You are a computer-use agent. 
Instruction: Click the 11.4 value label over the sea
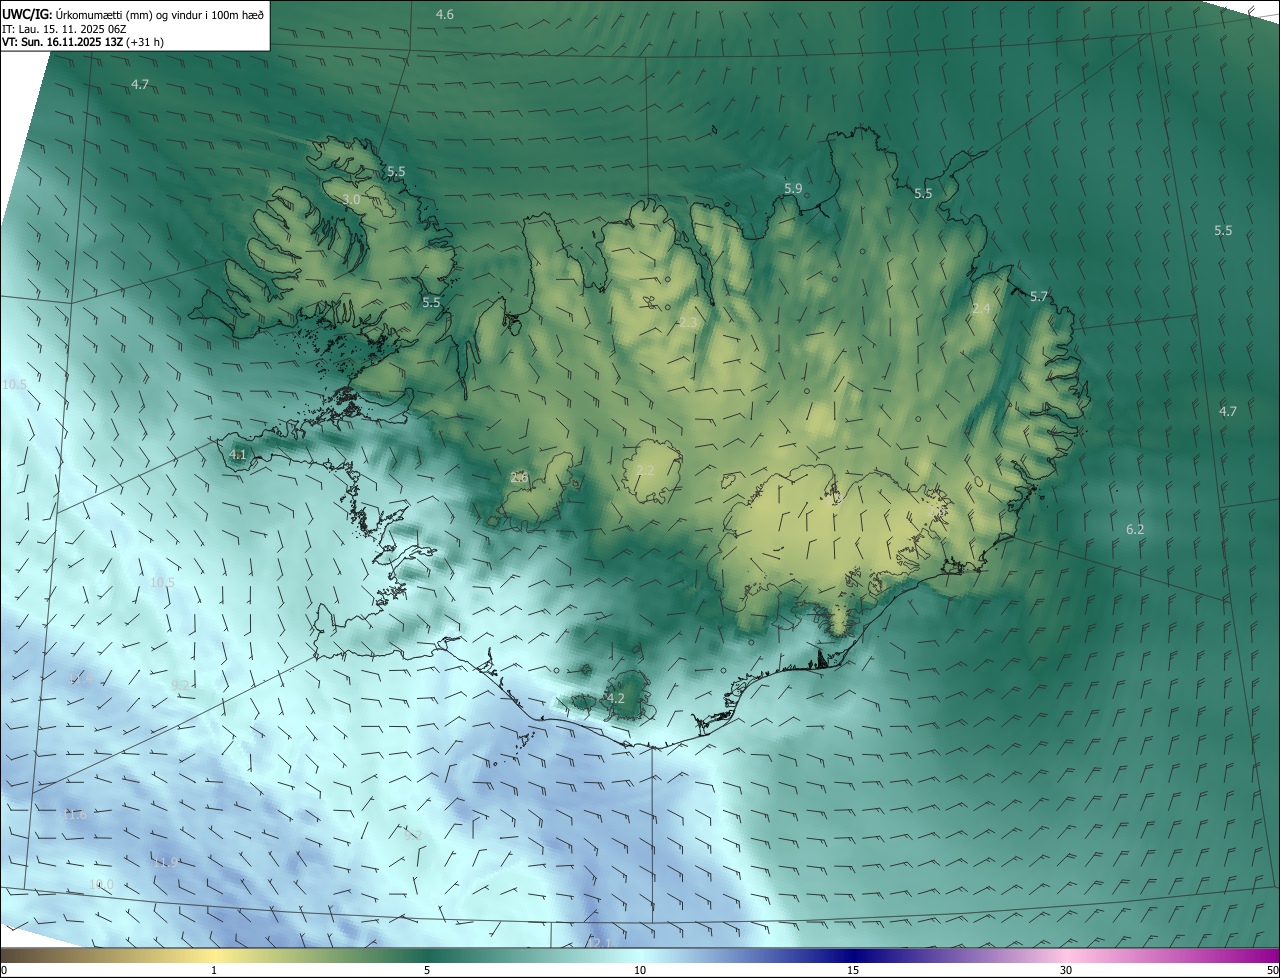80,679
